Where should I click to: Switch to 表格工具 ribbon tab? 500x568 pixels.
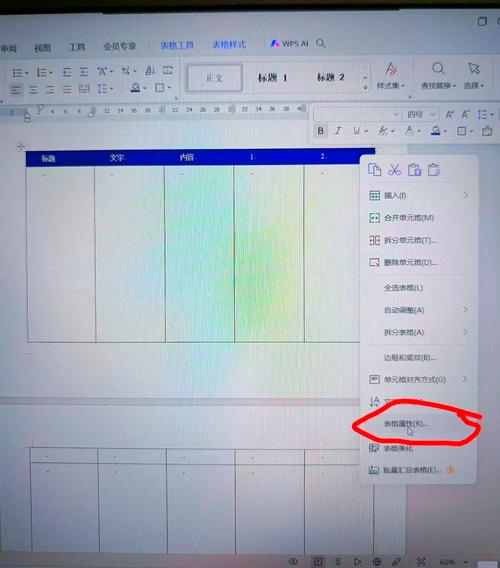[177, 45]
